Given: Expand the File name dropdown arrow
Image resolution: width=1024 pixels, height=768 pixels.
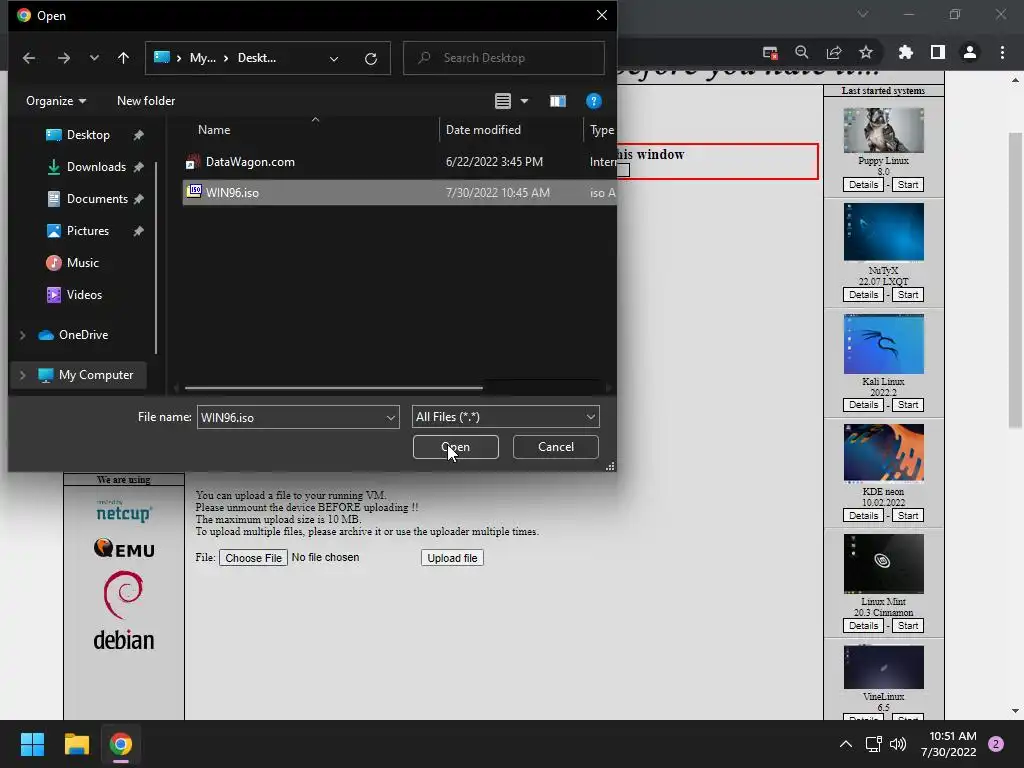Looking at the screenshot, I should coord(391,417).
